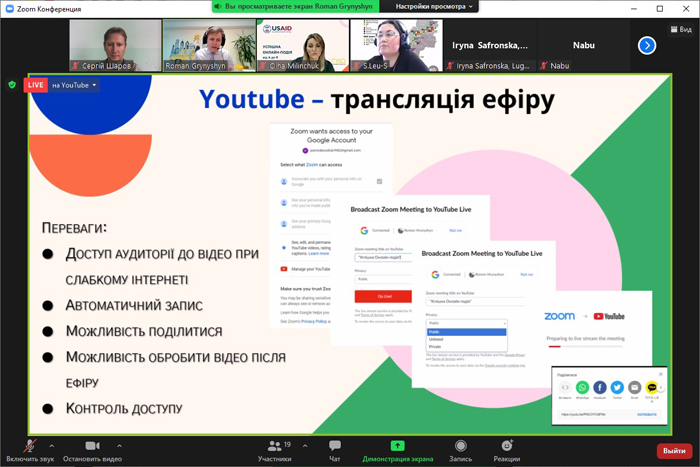
Task: Click the Zoom app icon in title bar
Action: tap(9, 8)
